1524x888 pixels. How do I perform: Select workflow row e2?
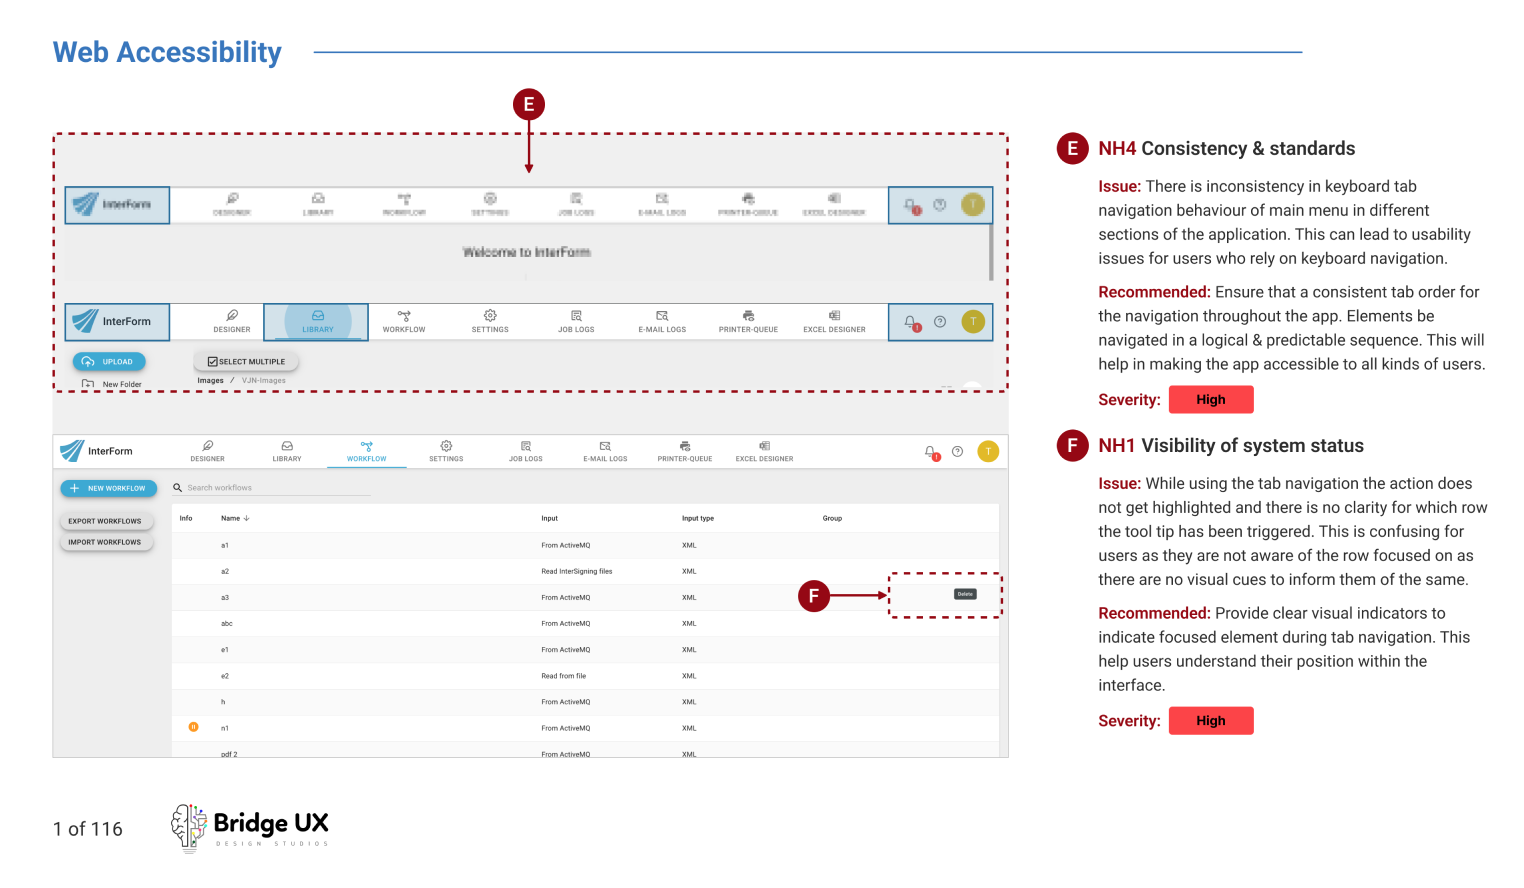[585, 676]
